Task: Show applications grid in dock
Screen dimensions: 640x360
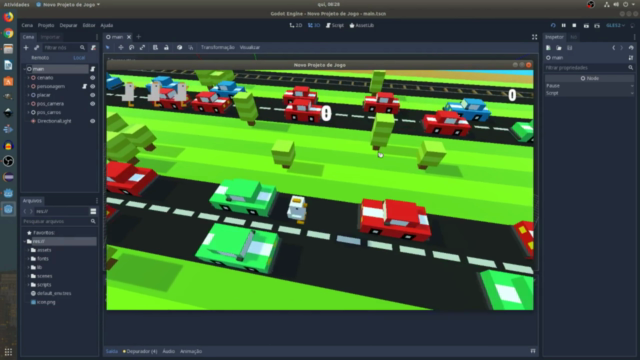Action: [x=8, y=351]
